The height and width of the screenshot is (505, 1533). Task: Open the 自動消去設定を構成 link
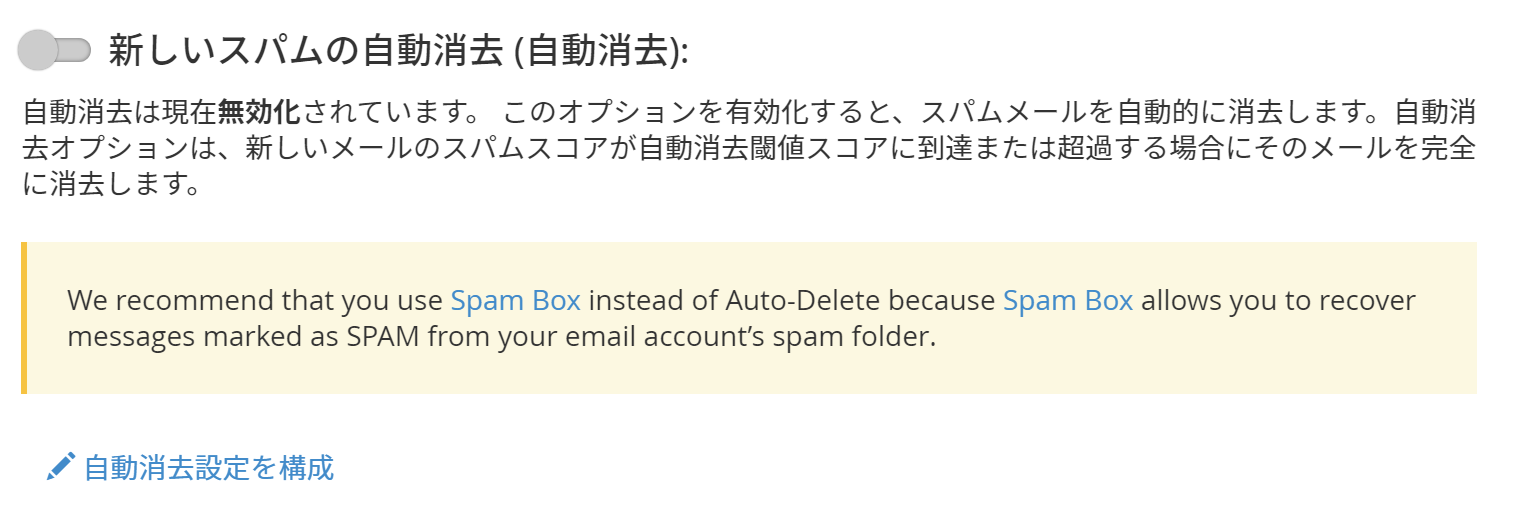pyautogui.click(x=208, y=467)
